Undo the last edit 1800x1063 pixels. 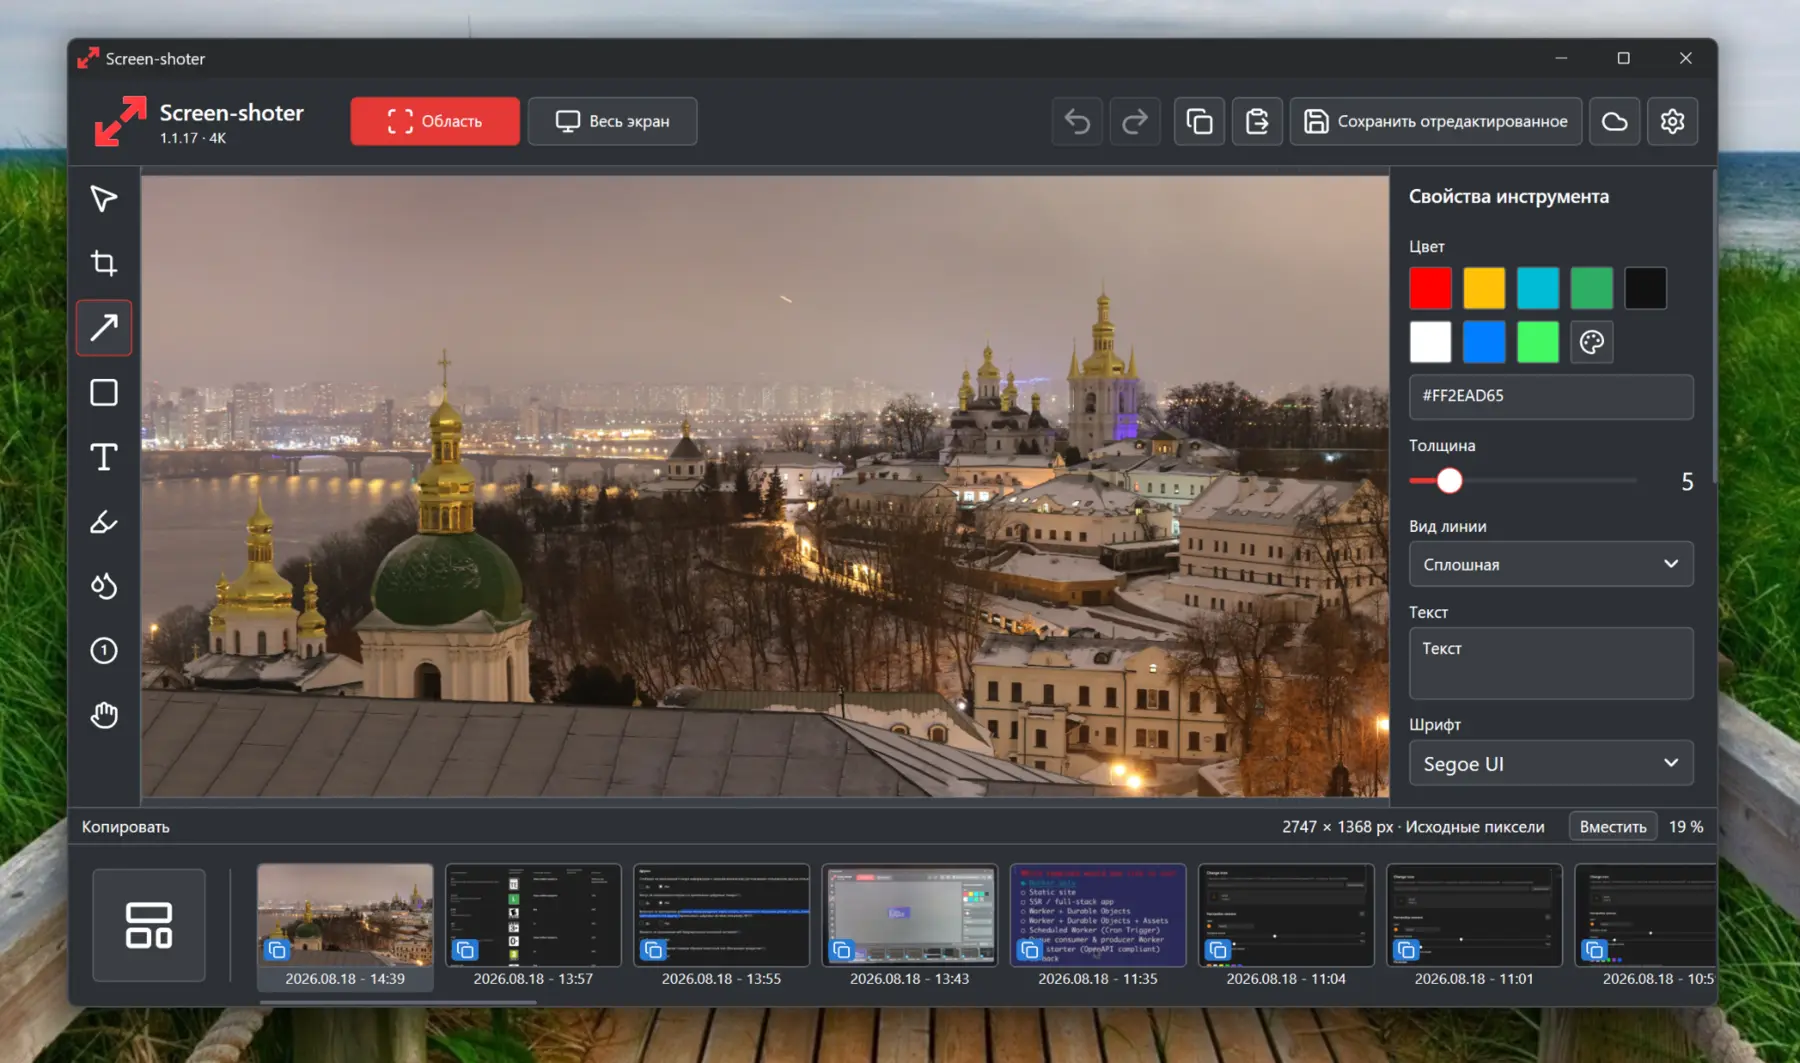click(1077, 121)
